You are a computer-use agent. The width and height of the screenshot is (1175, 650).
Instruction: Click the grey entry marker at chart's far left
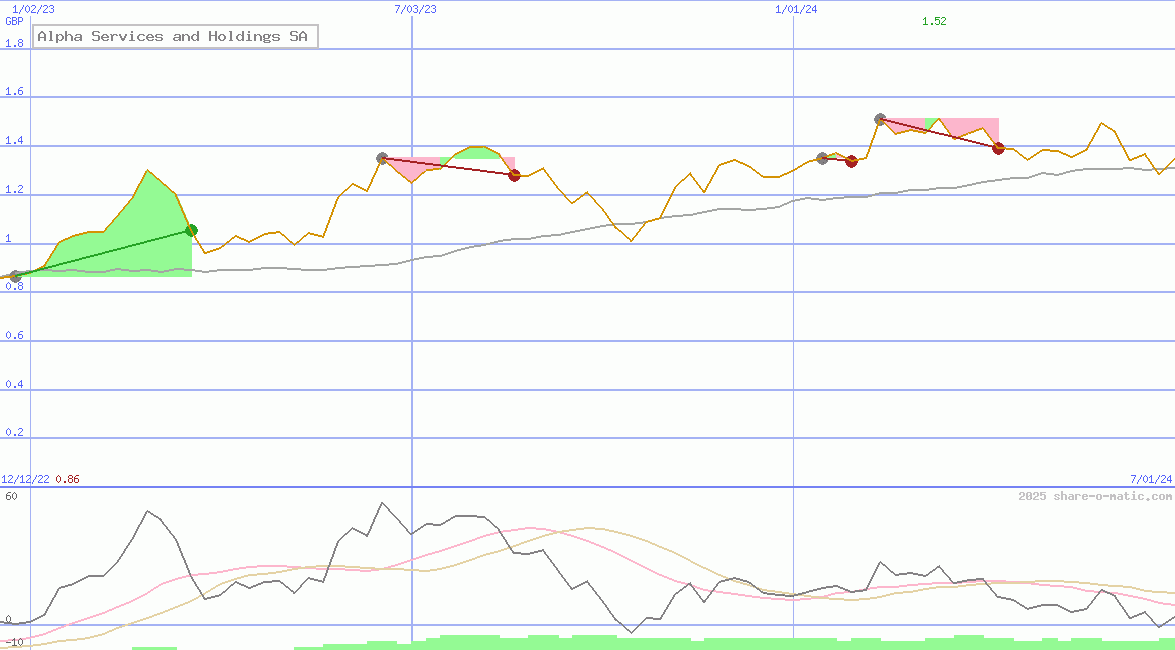click(x=15, y=276)
